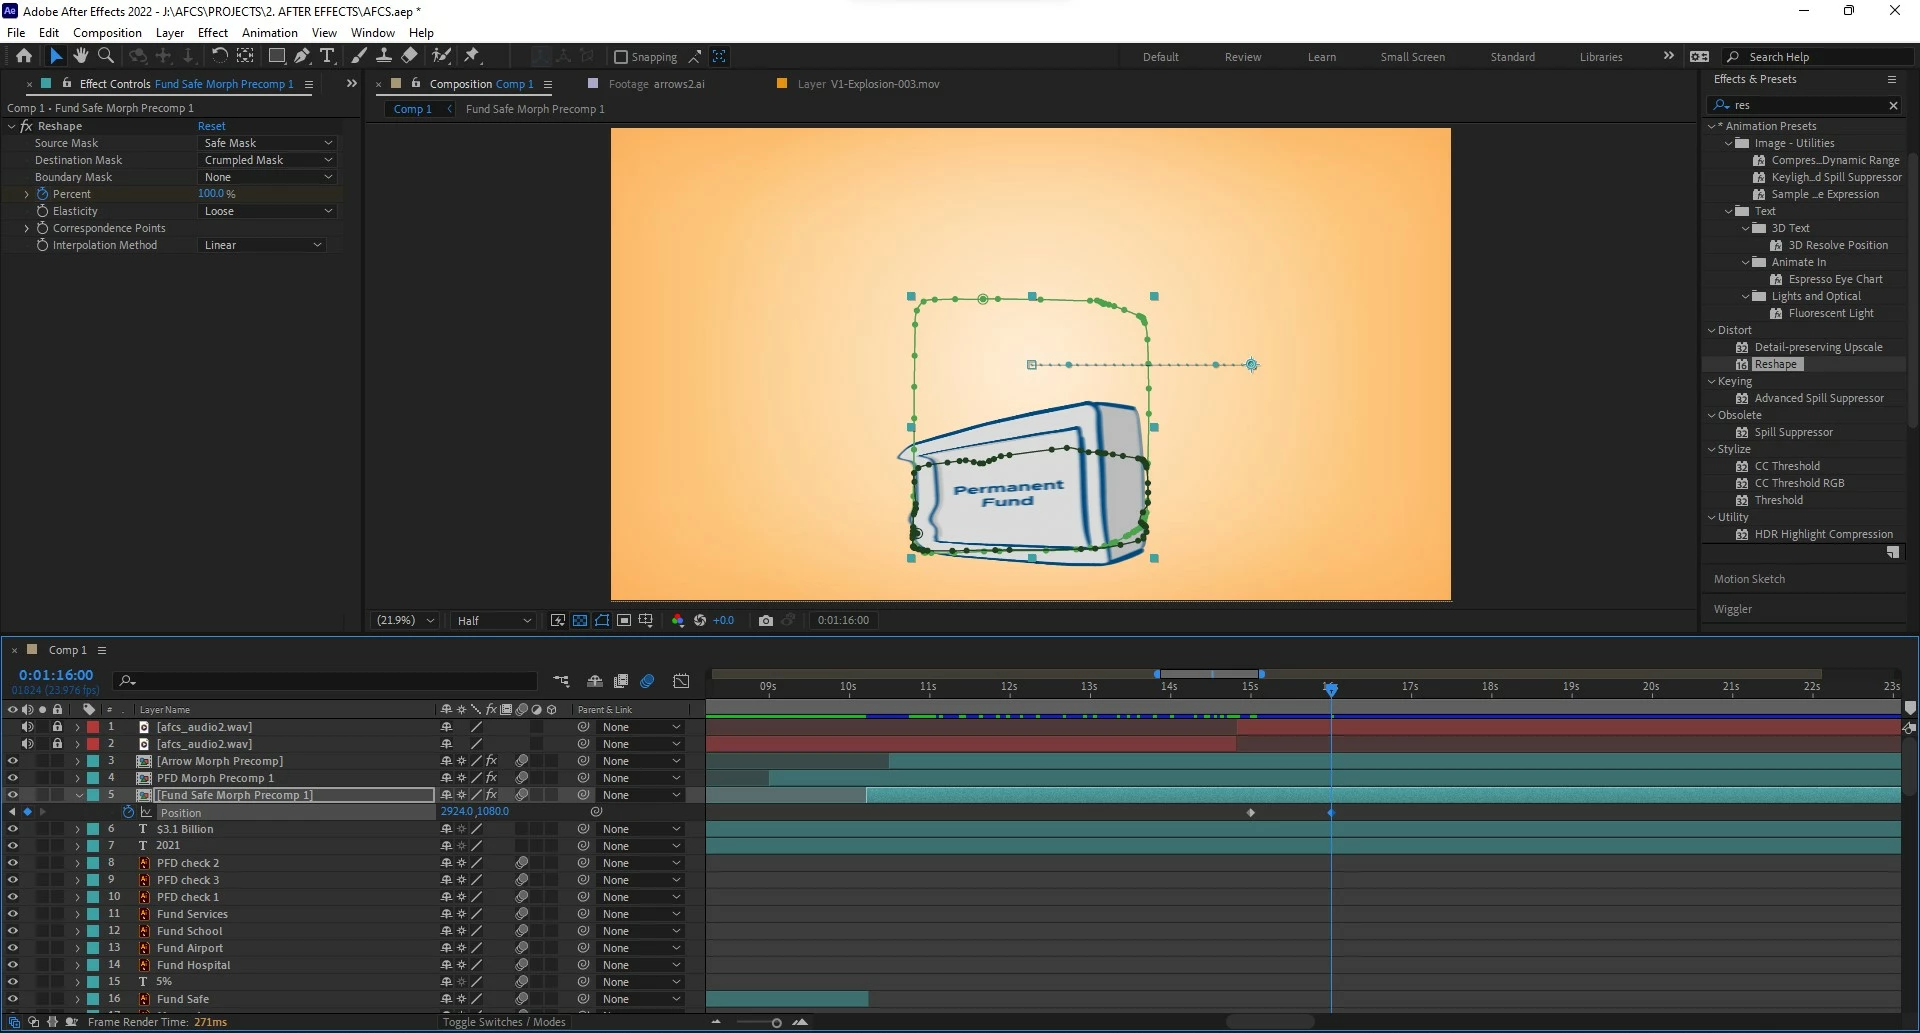Open the Composition menu
The width and height of the screenshot is (1920, 1033).
point(107,33)
